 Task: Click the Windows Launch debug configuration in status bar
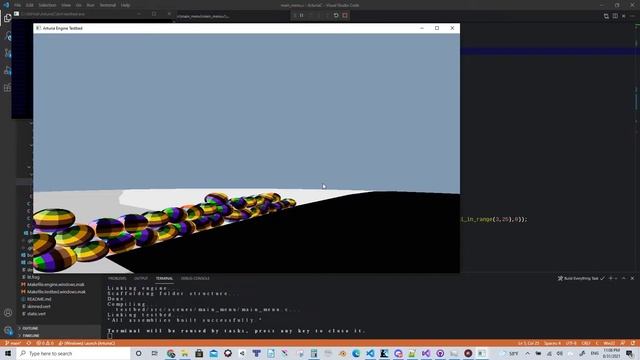click(87, 343)
